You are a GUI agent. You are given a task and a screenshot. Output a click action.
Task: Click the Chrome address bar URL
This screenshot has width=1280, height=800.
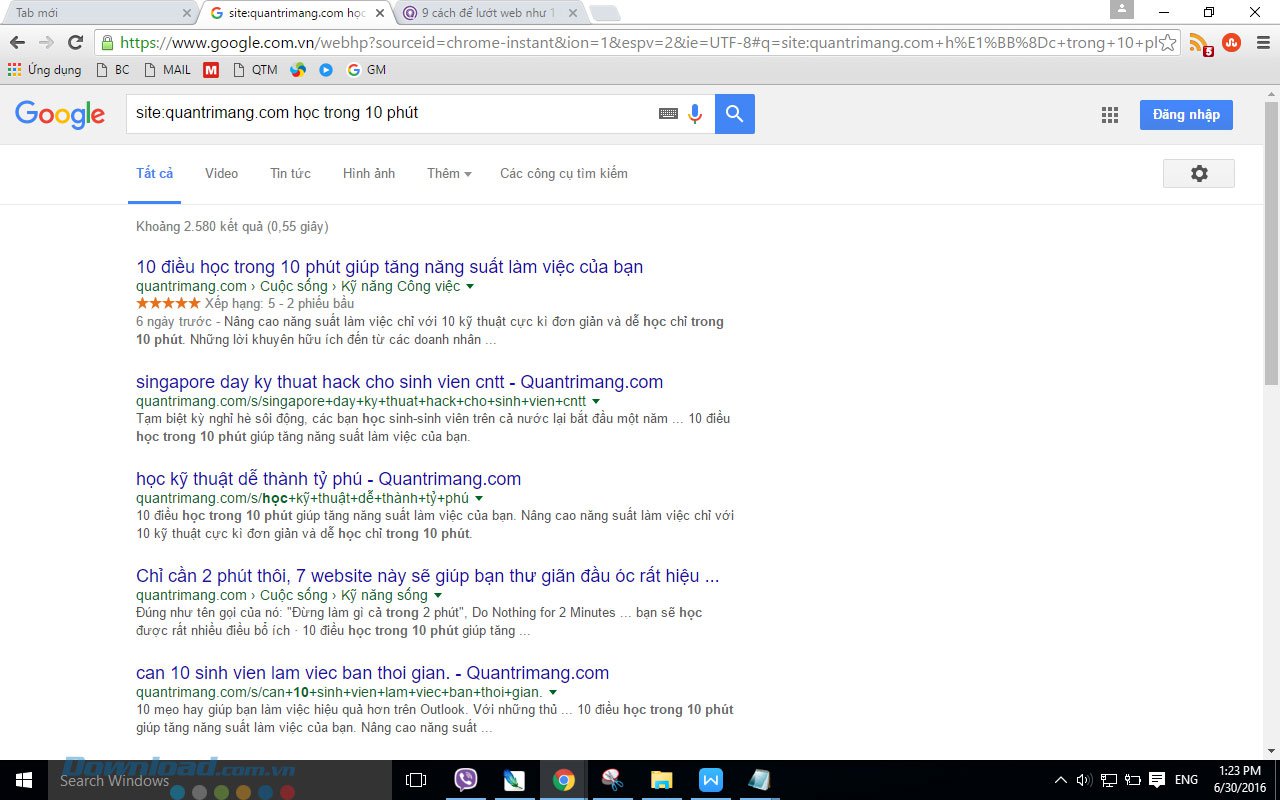638,43
